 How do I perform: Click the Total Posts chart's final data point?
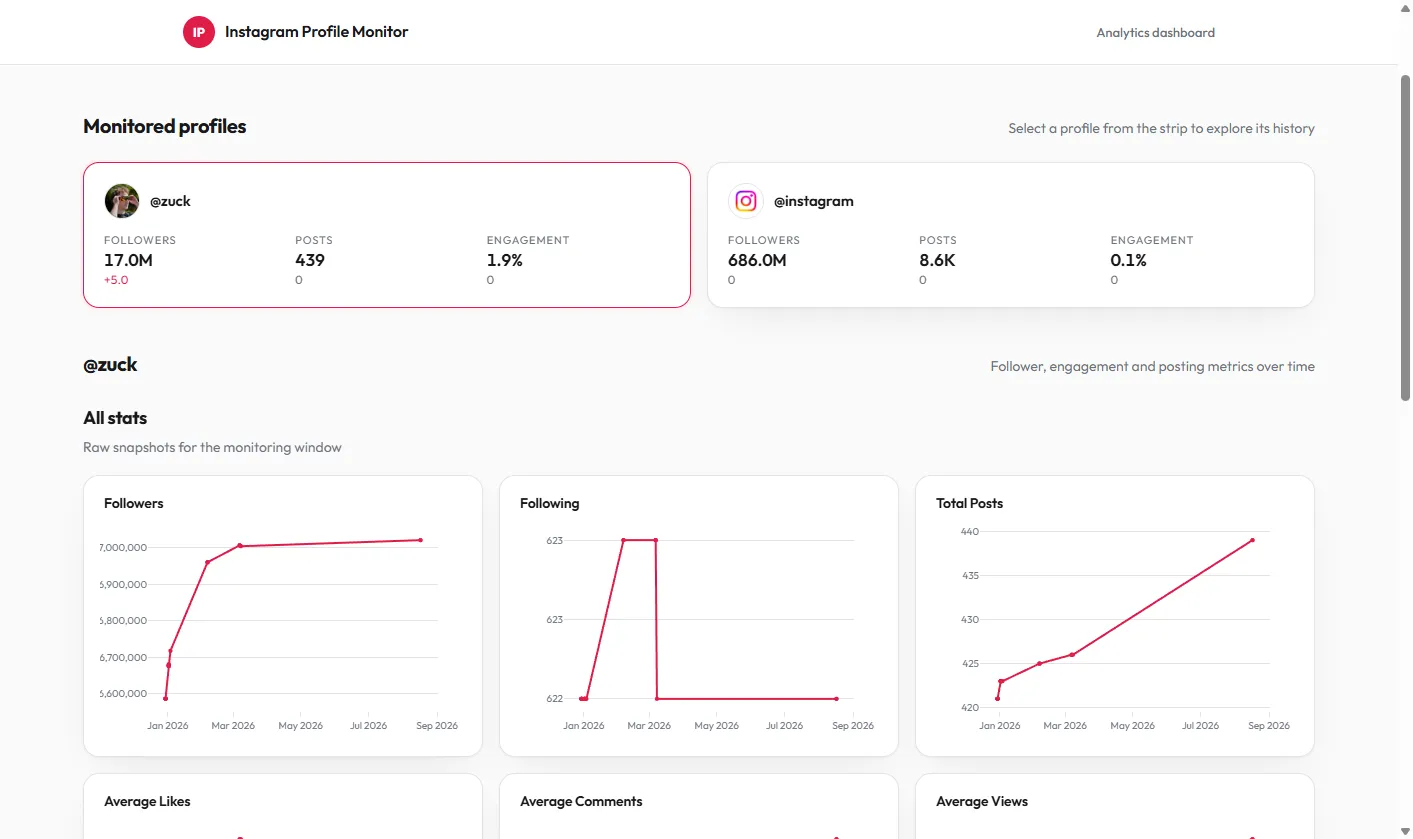1252,540
